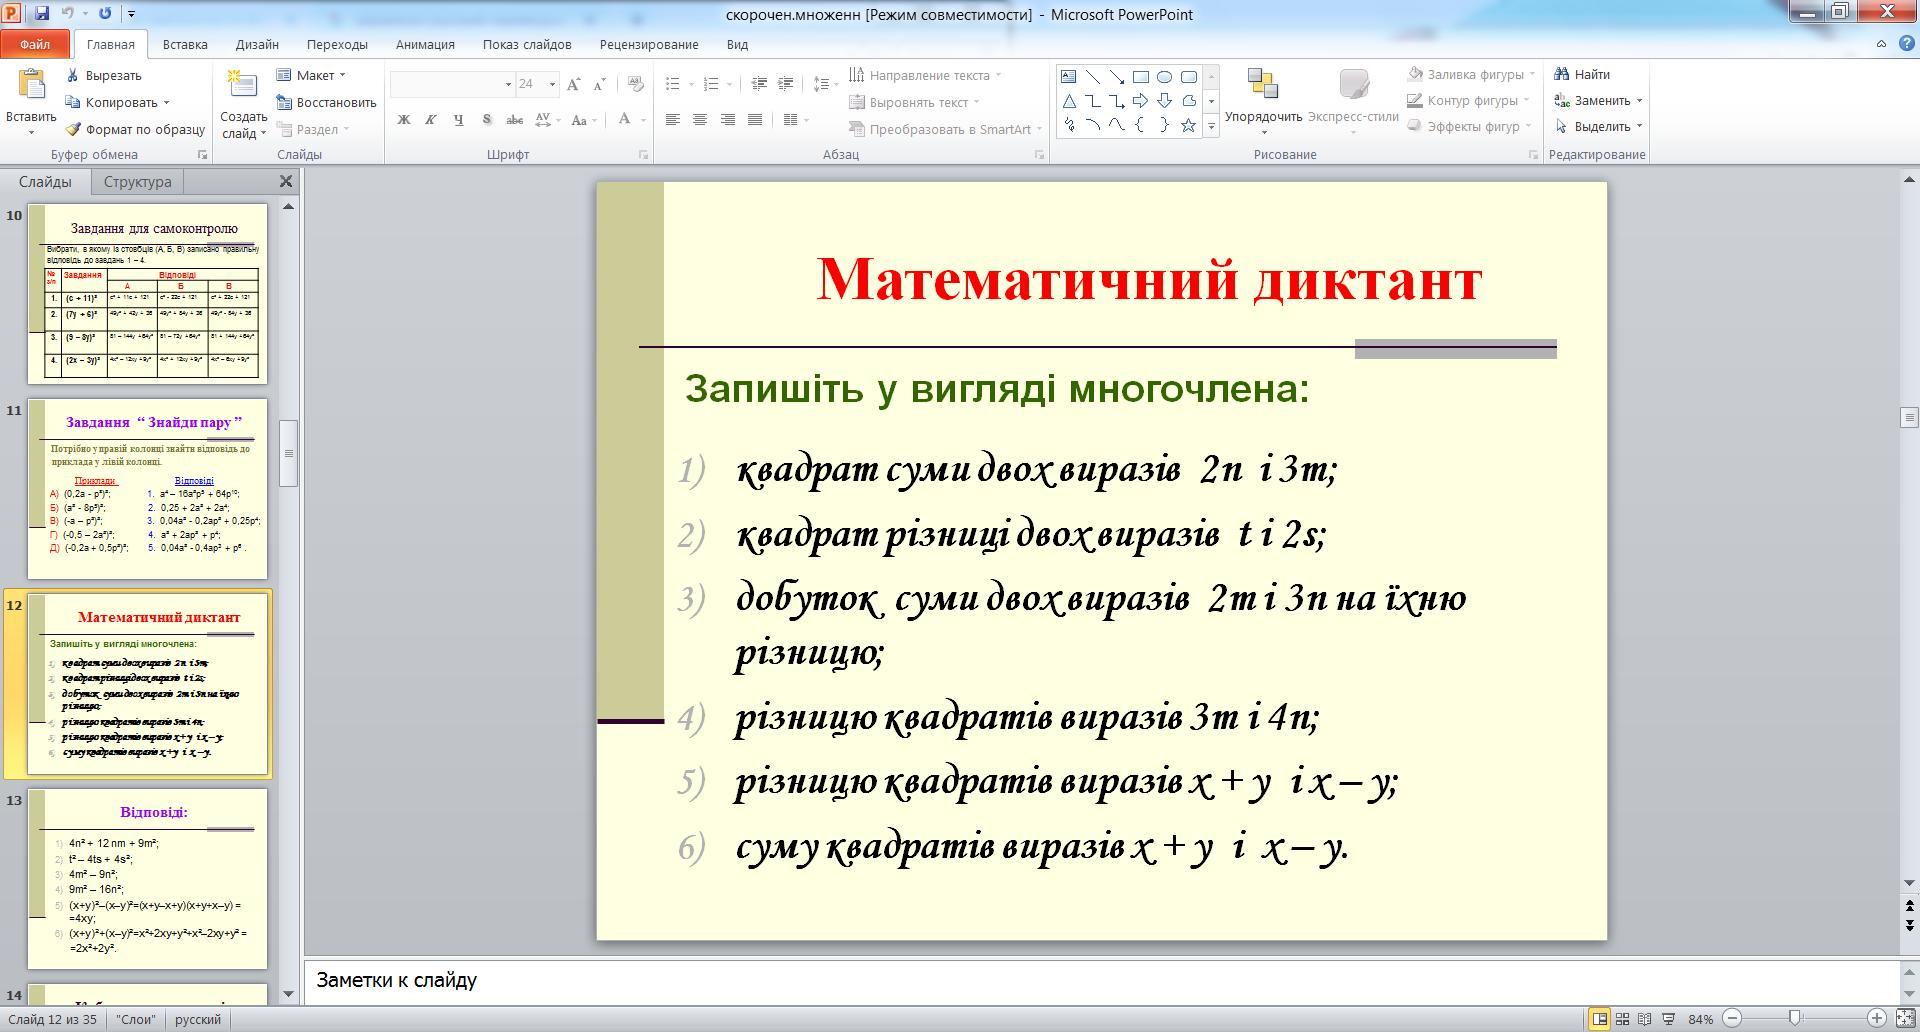Click the Undo arrow in quick access toolbar
Viewport: 1920px width, 1032px height.
[x=68, y=14]
